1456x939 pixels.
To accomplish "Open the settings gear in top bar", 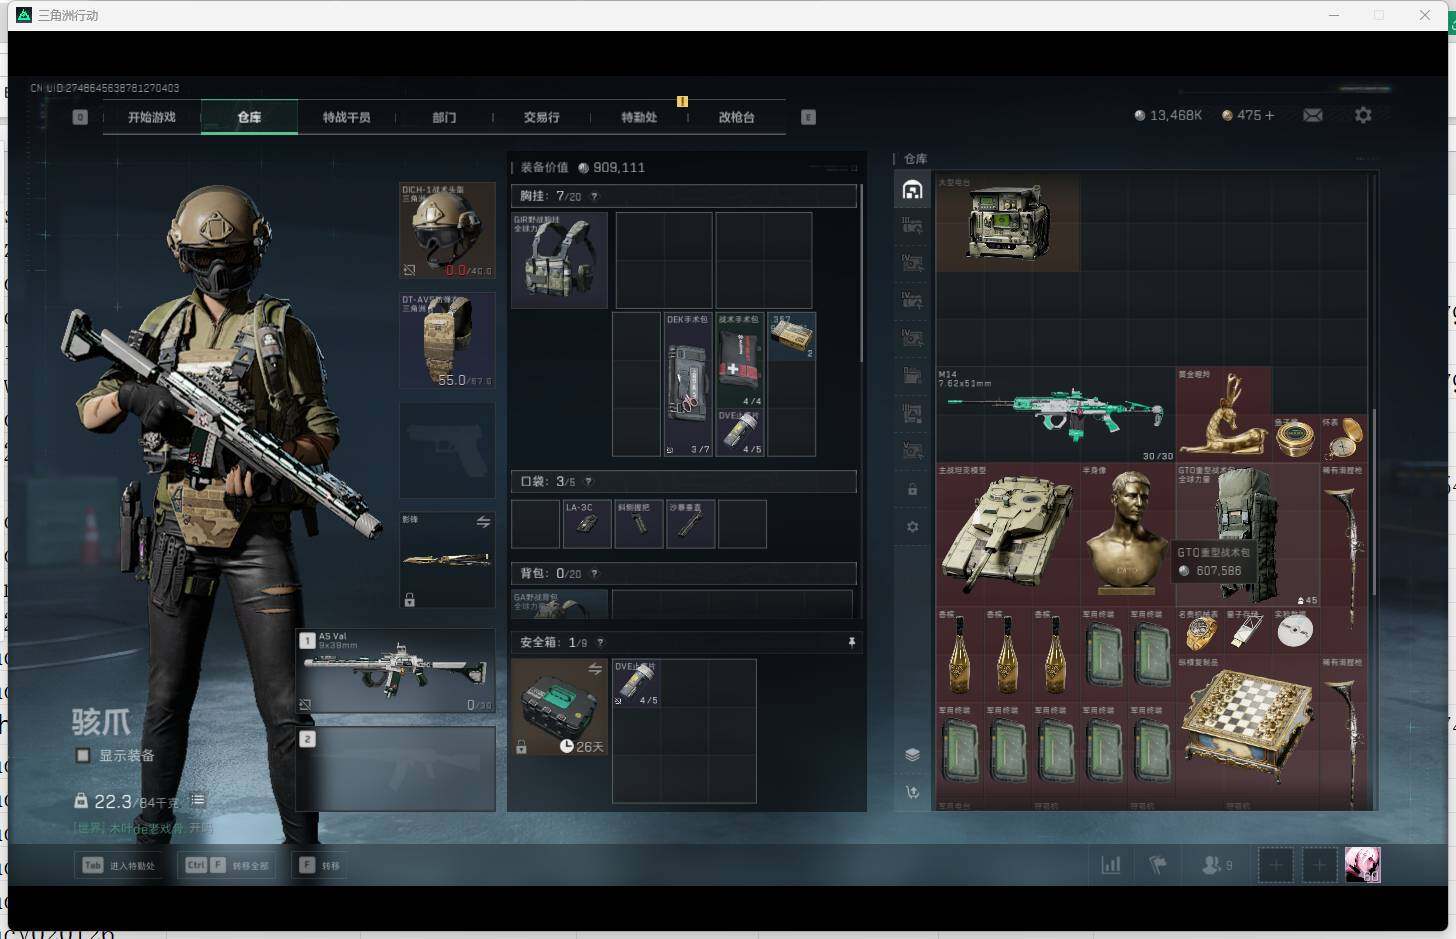I will tap(1363, 116).
